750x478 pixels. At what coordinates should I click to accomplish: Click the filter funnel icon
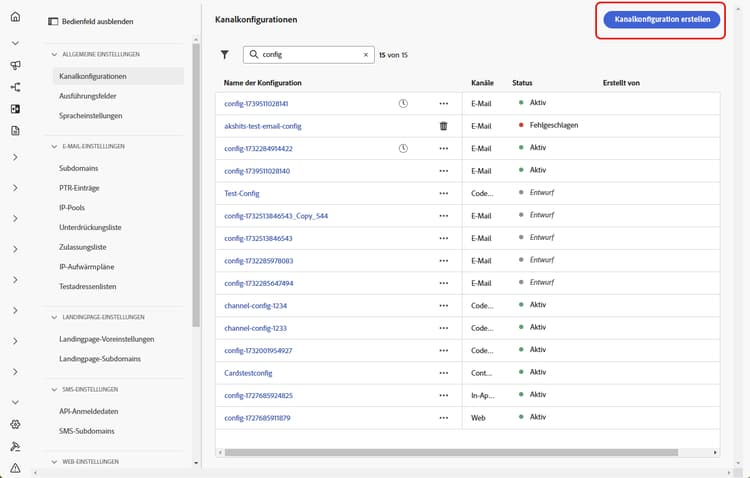(225, 55)
